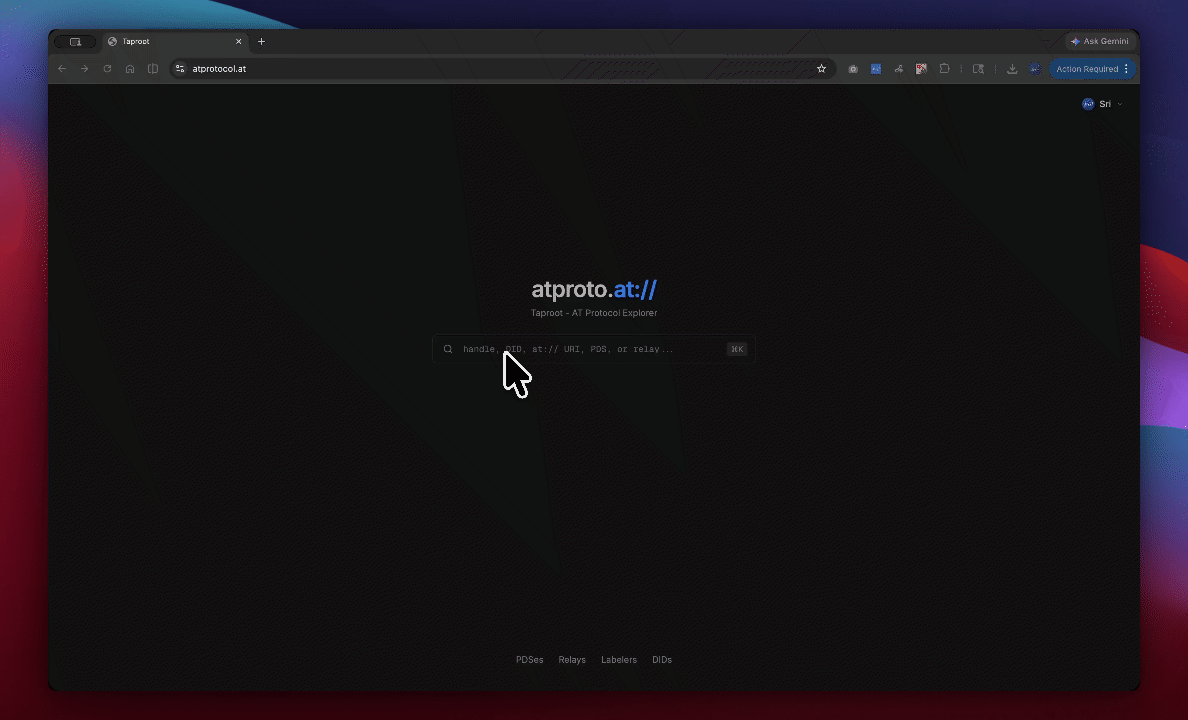Click the search input field
1188x720 pixels.
tap(590, 349)
